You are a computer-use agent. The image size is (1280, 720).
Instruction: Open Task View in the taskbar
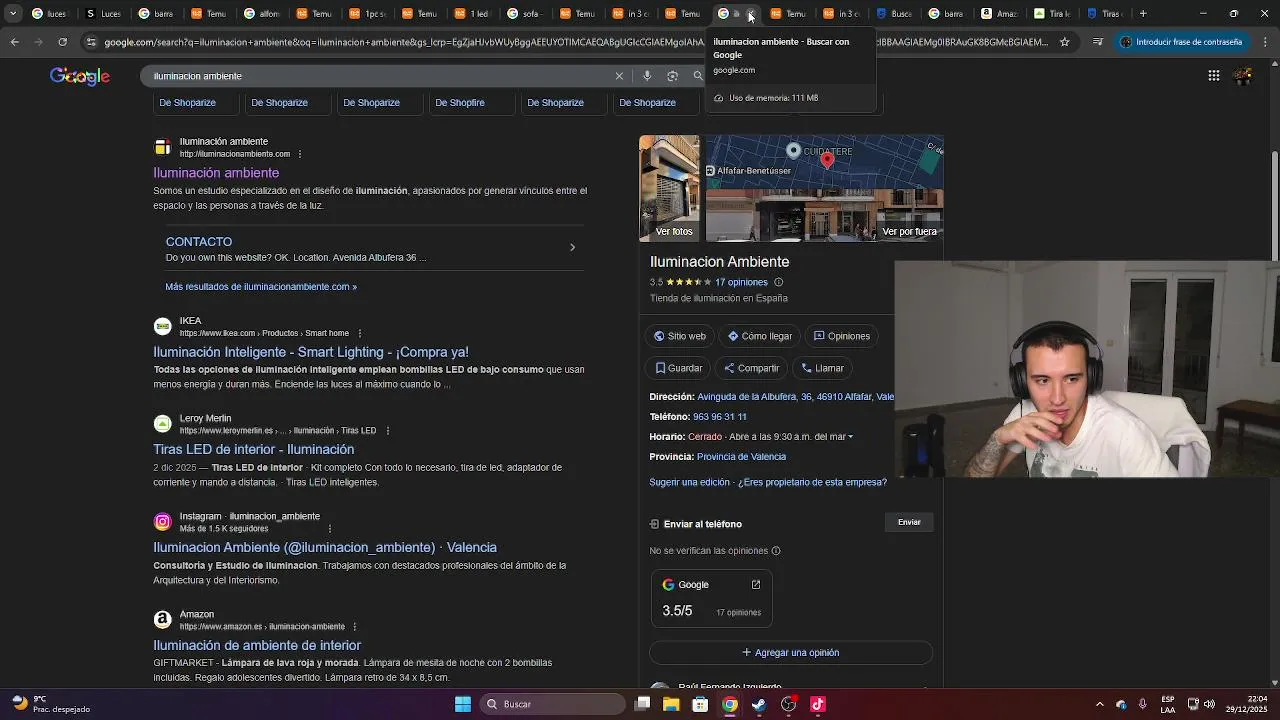pyautogui.click(x=643, y=704)
